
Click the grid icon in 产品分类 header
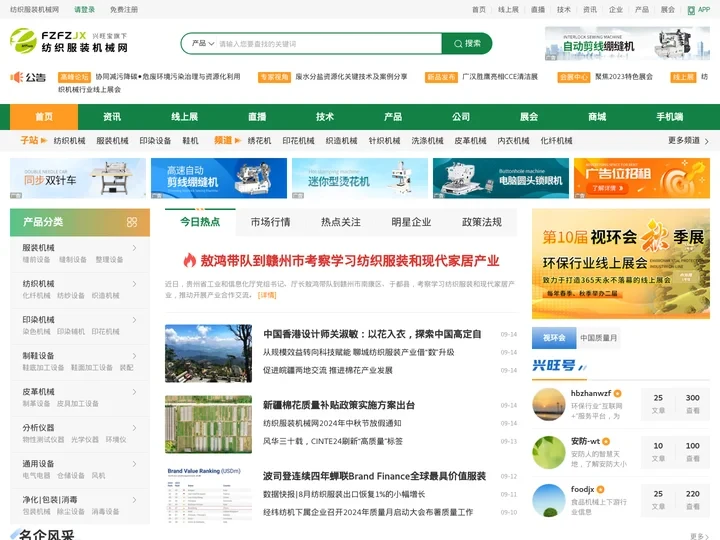(132, 222)
